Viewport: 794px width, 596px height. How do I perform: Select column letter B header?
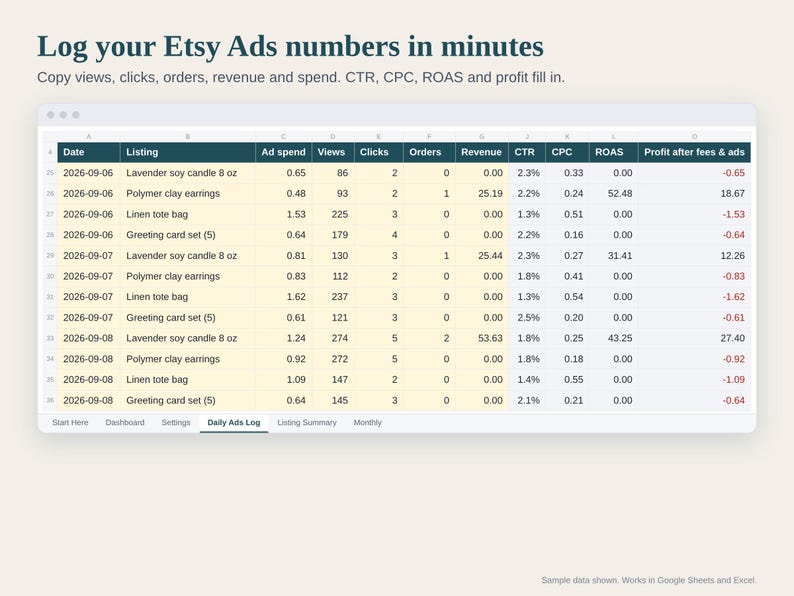[x=187, y=136]
